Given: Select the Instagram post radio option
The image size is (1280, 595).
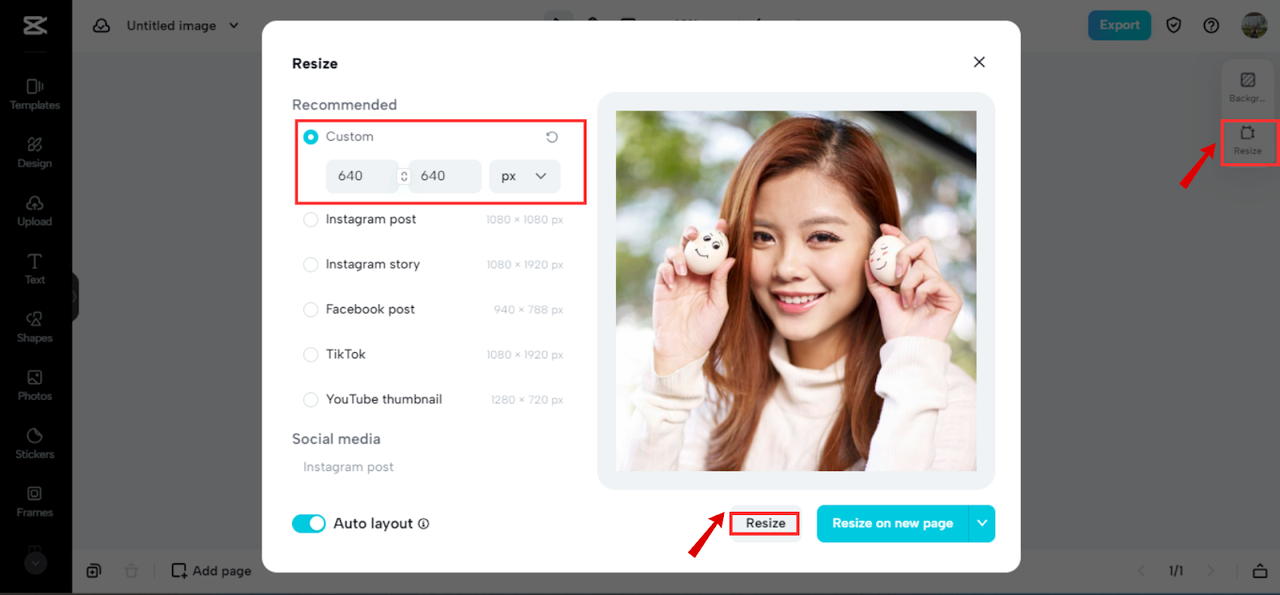Looking at the screenshot, I should (311, 219).
